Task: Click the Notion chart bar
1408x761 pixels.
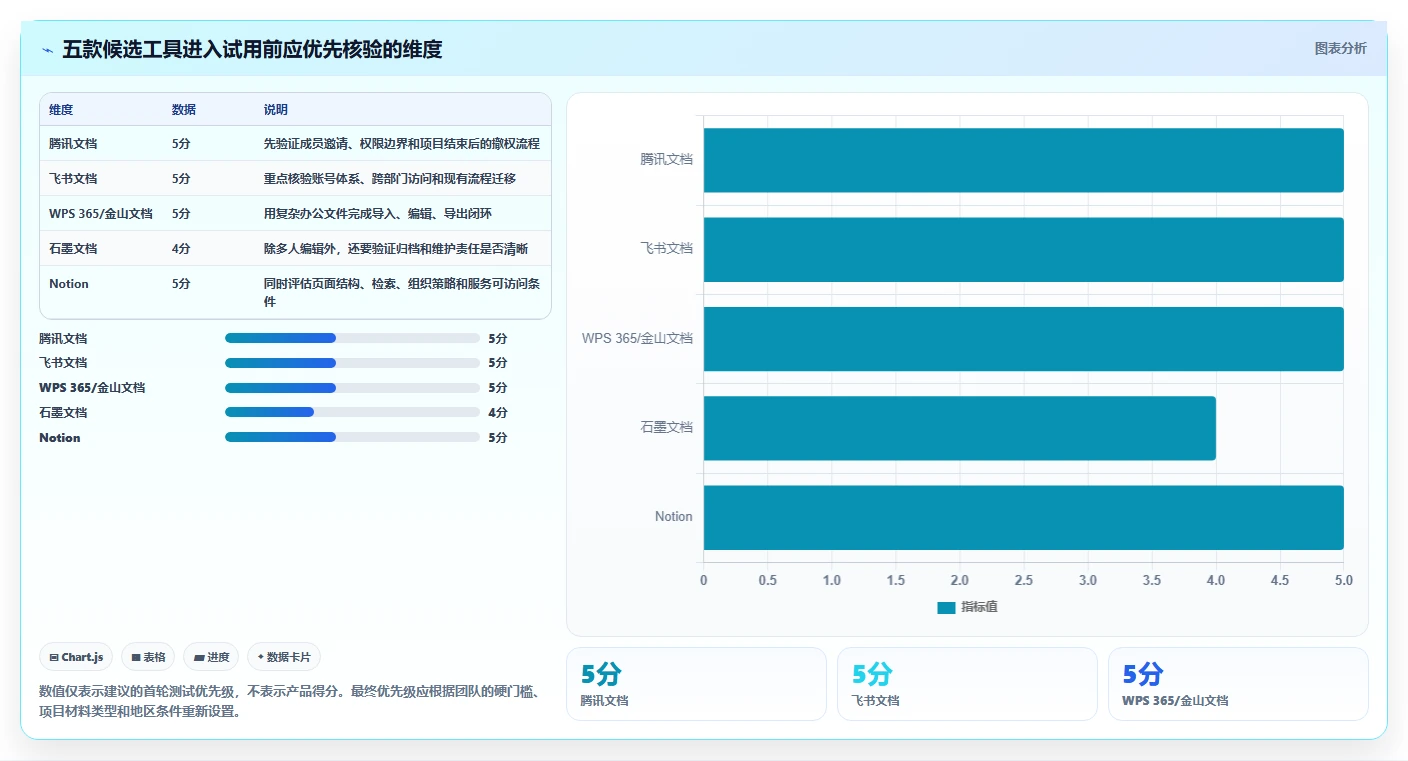Action: tap(1023, 517)
